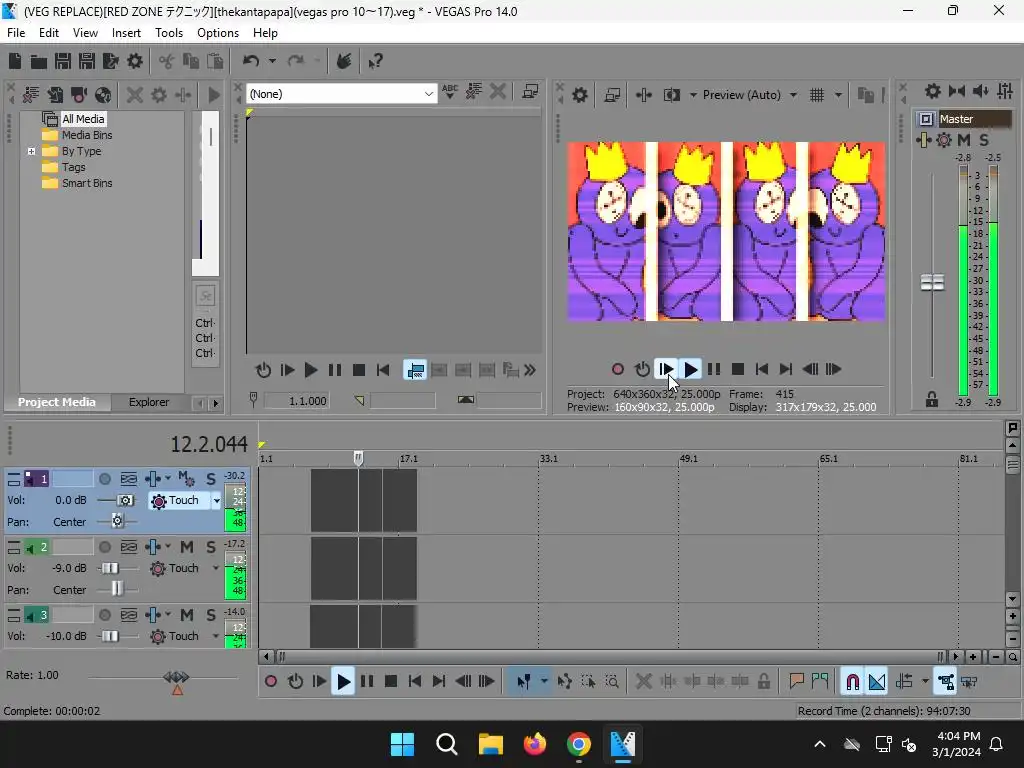The width and height of the screenshot is (1024, 768).
Task: Expand the By Type folder tree node
Action: click(31, 152)
